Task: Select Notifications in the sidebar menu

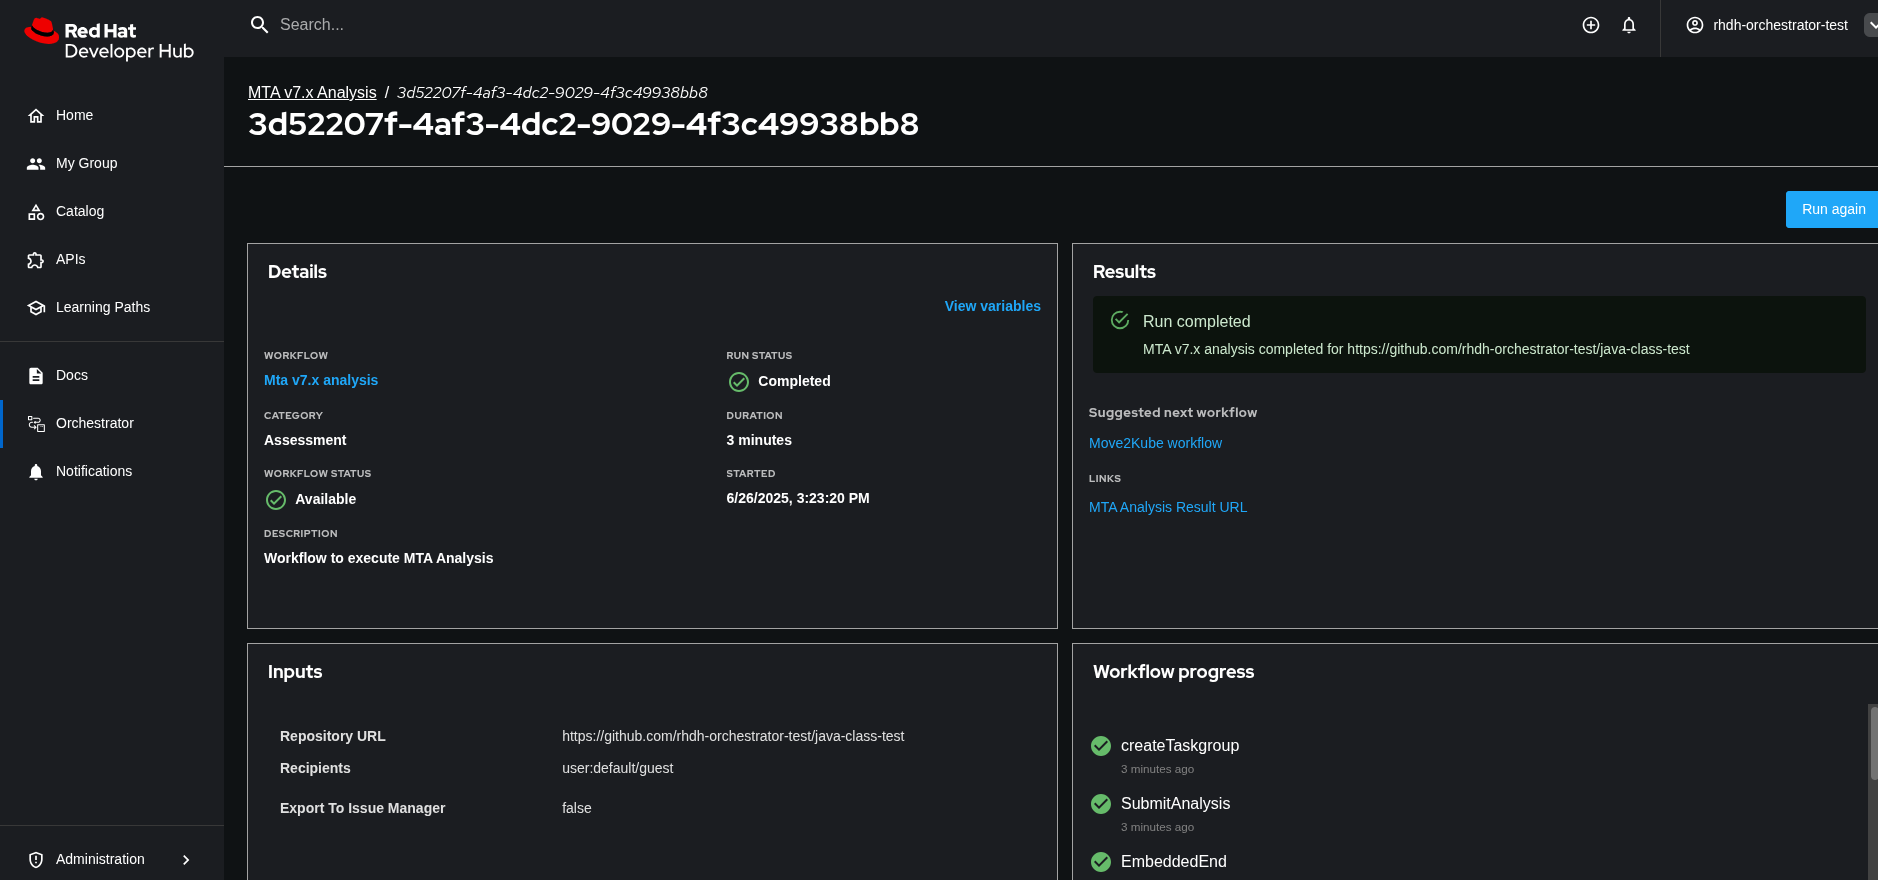Action: (x=94, y=471)
